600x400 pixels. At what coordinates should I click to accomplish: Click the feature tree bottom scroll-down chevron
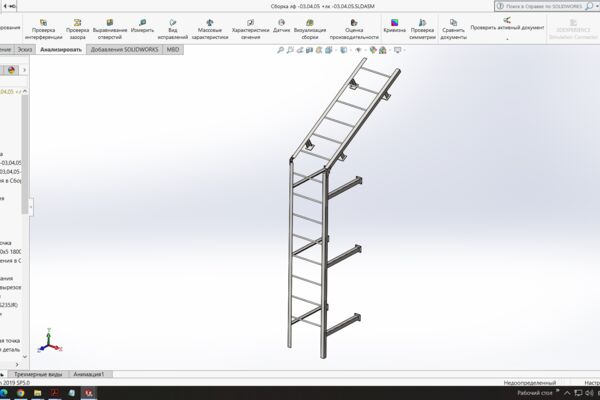25,356
